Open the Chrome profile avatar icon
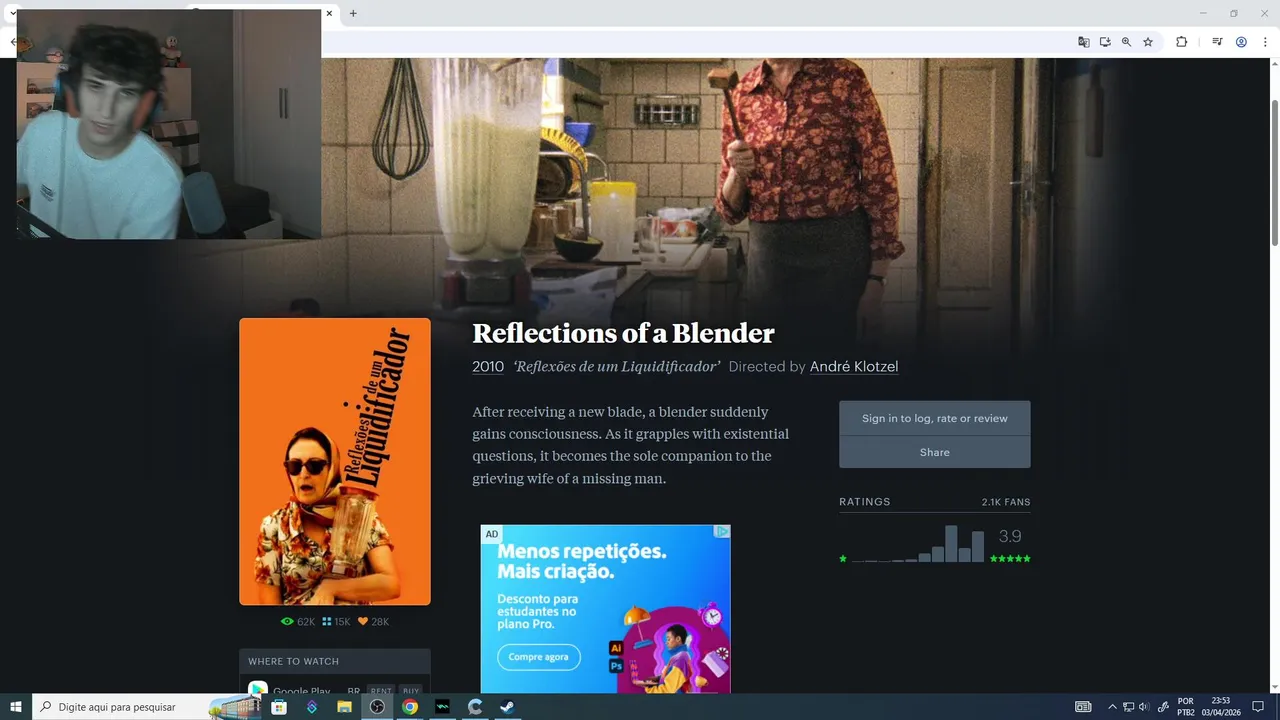Screen dimensions: 1280x720 1241,42
